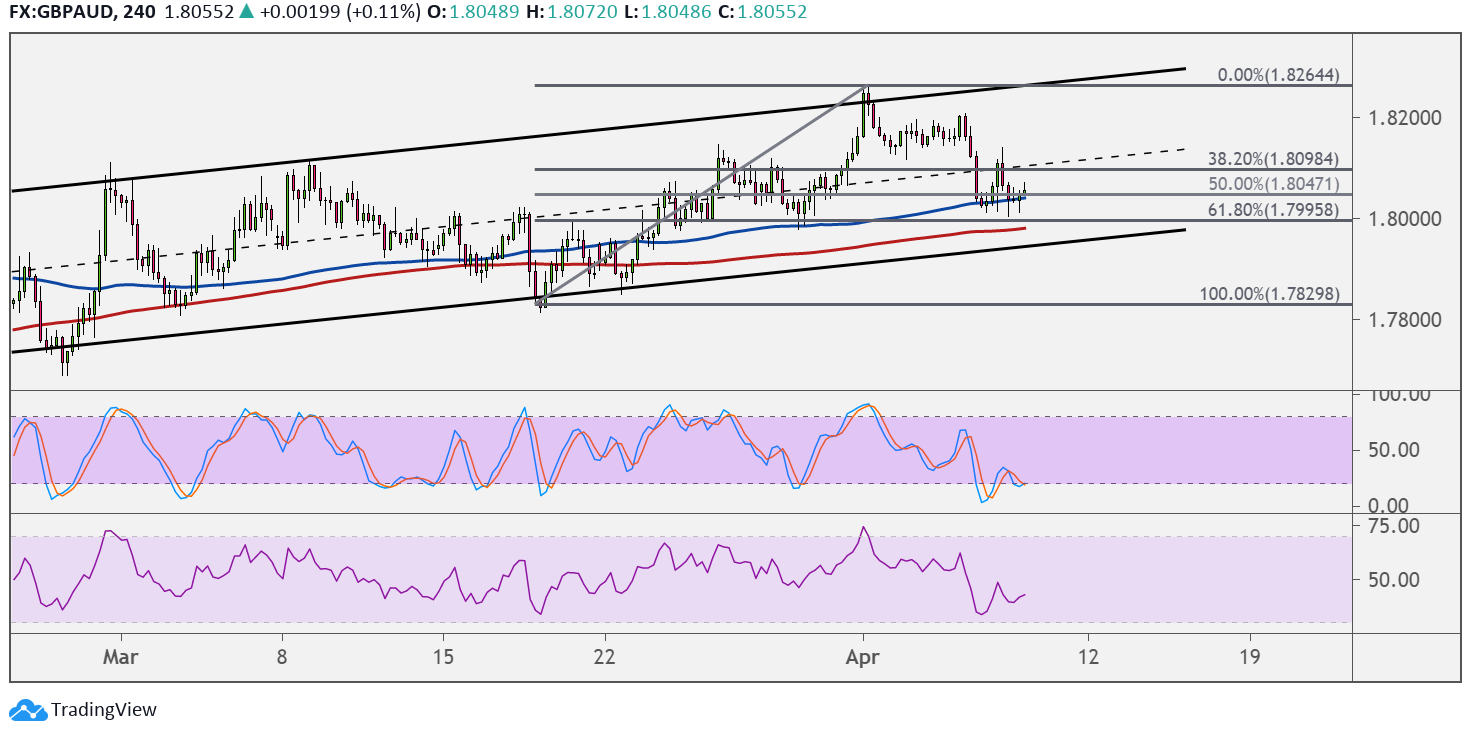Click the 19 date marker on time axis
Screen dimensions: 1471x737
pyautogui.click(x=1249, y=656)
